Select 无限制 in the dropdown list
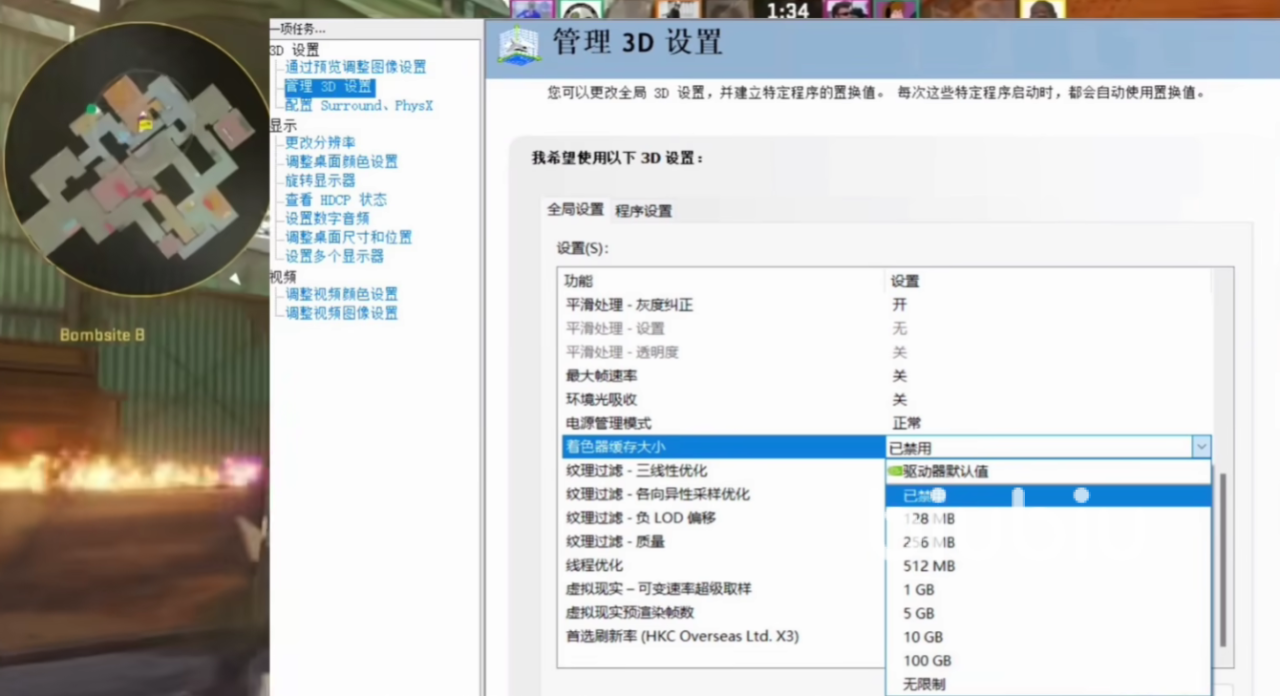Viewport: 1280px width, 696px height. point(924,685)
